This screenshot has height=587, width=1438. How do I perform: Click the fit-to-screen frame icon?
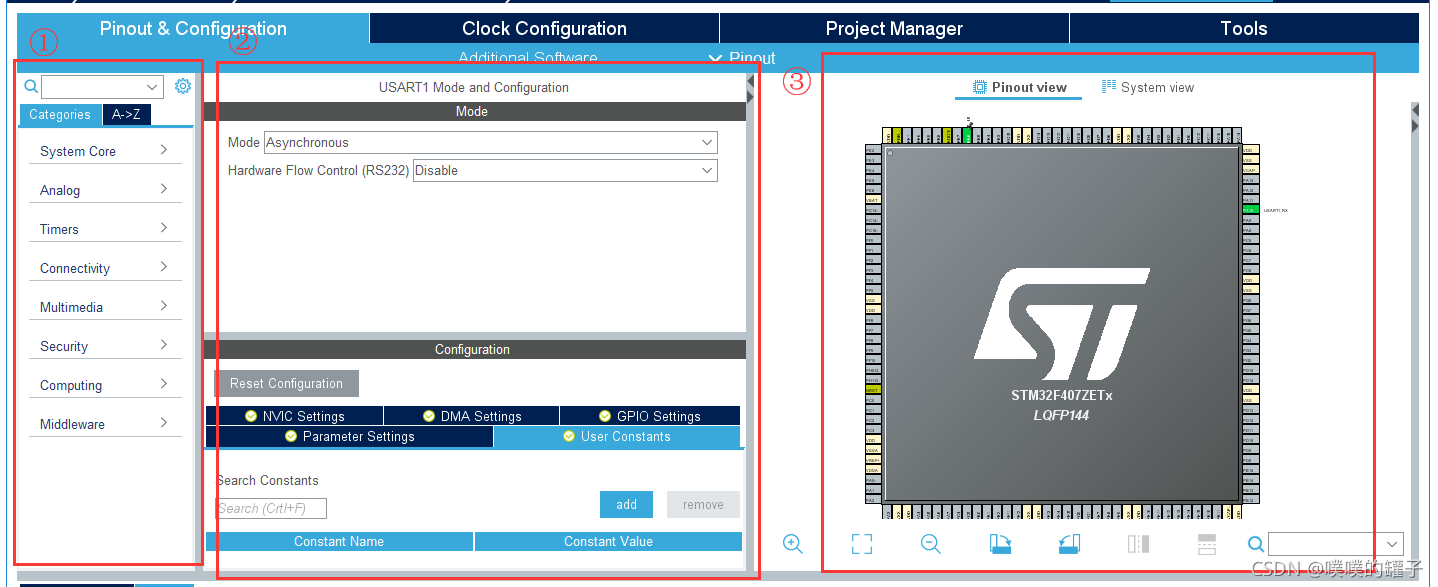tap(862, 543)
